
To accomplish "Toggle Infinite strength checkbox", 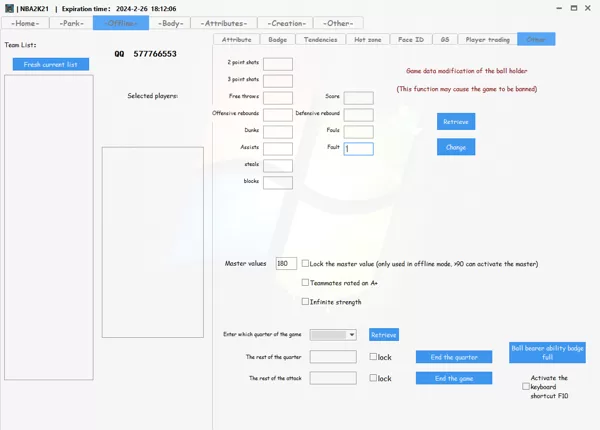I will click(305, 301).
